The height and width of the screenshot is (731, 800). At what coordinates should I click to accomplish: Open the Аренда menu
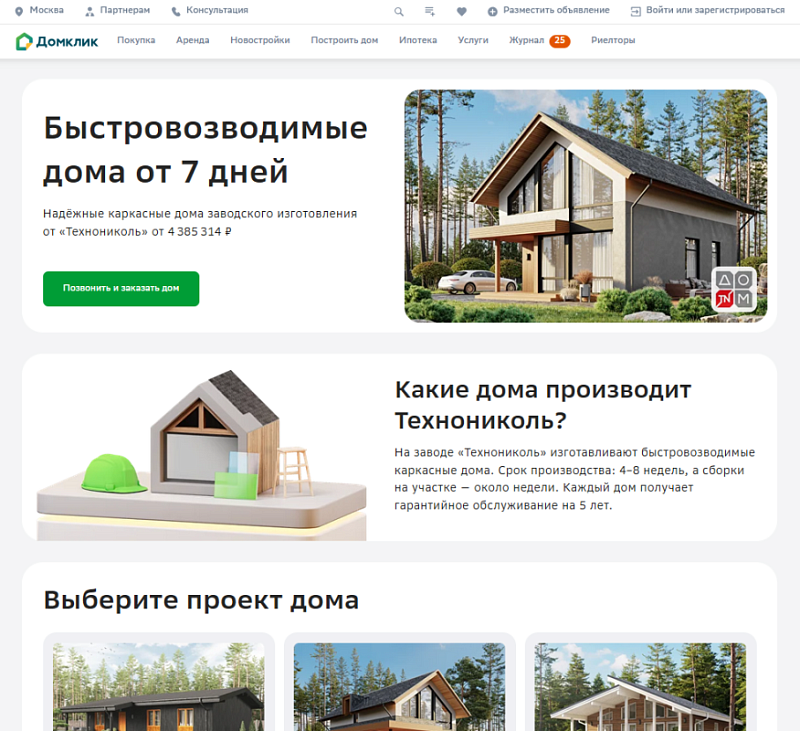click(193, 40)
